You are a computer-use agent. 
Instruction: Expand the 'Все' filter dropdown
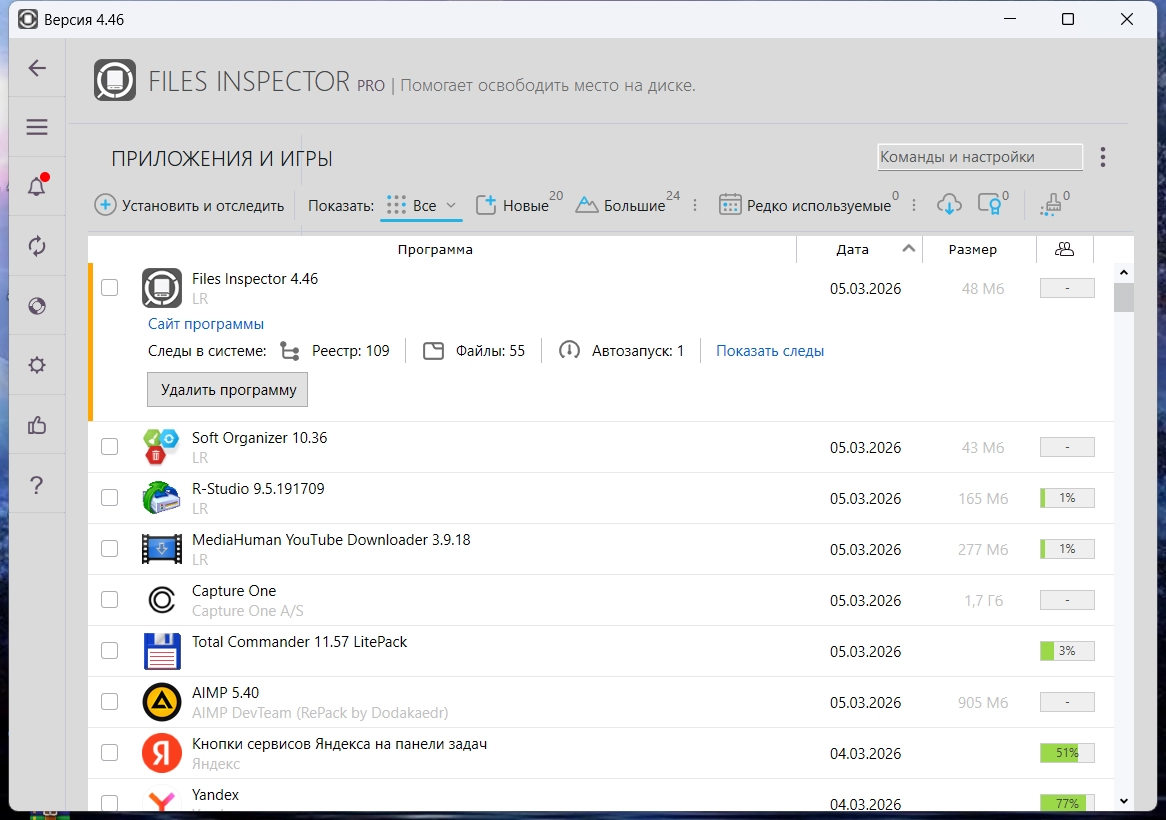421,205
